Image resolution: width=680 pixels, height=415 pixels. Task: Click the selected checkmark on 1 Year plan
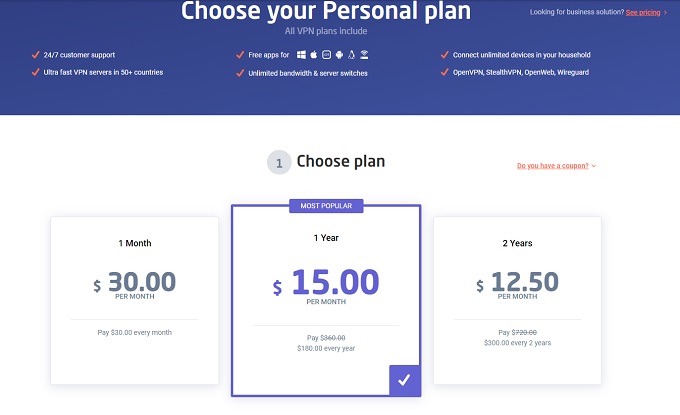coord(404,380)
